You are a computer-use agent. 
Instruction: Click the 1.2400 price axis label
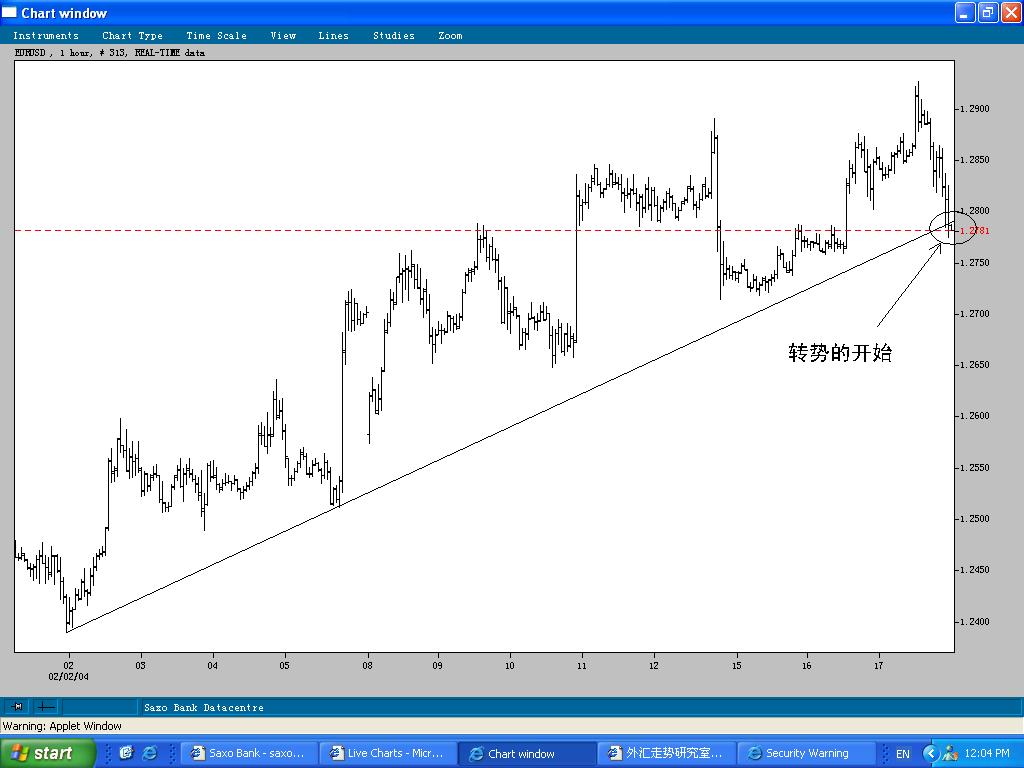974,622
